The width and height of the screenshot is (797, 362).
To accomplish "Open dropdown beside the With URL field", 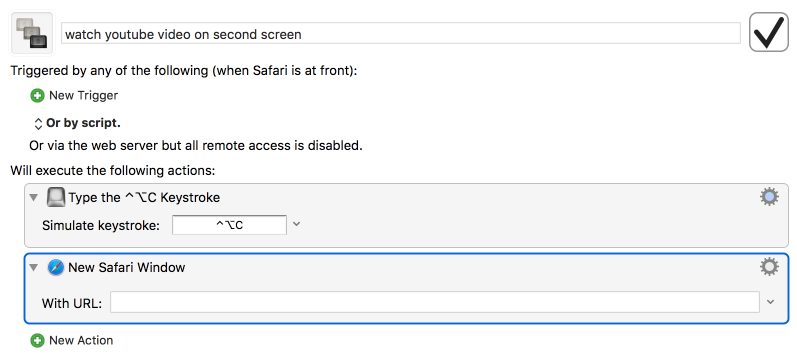I will click(x=771, y=302).
